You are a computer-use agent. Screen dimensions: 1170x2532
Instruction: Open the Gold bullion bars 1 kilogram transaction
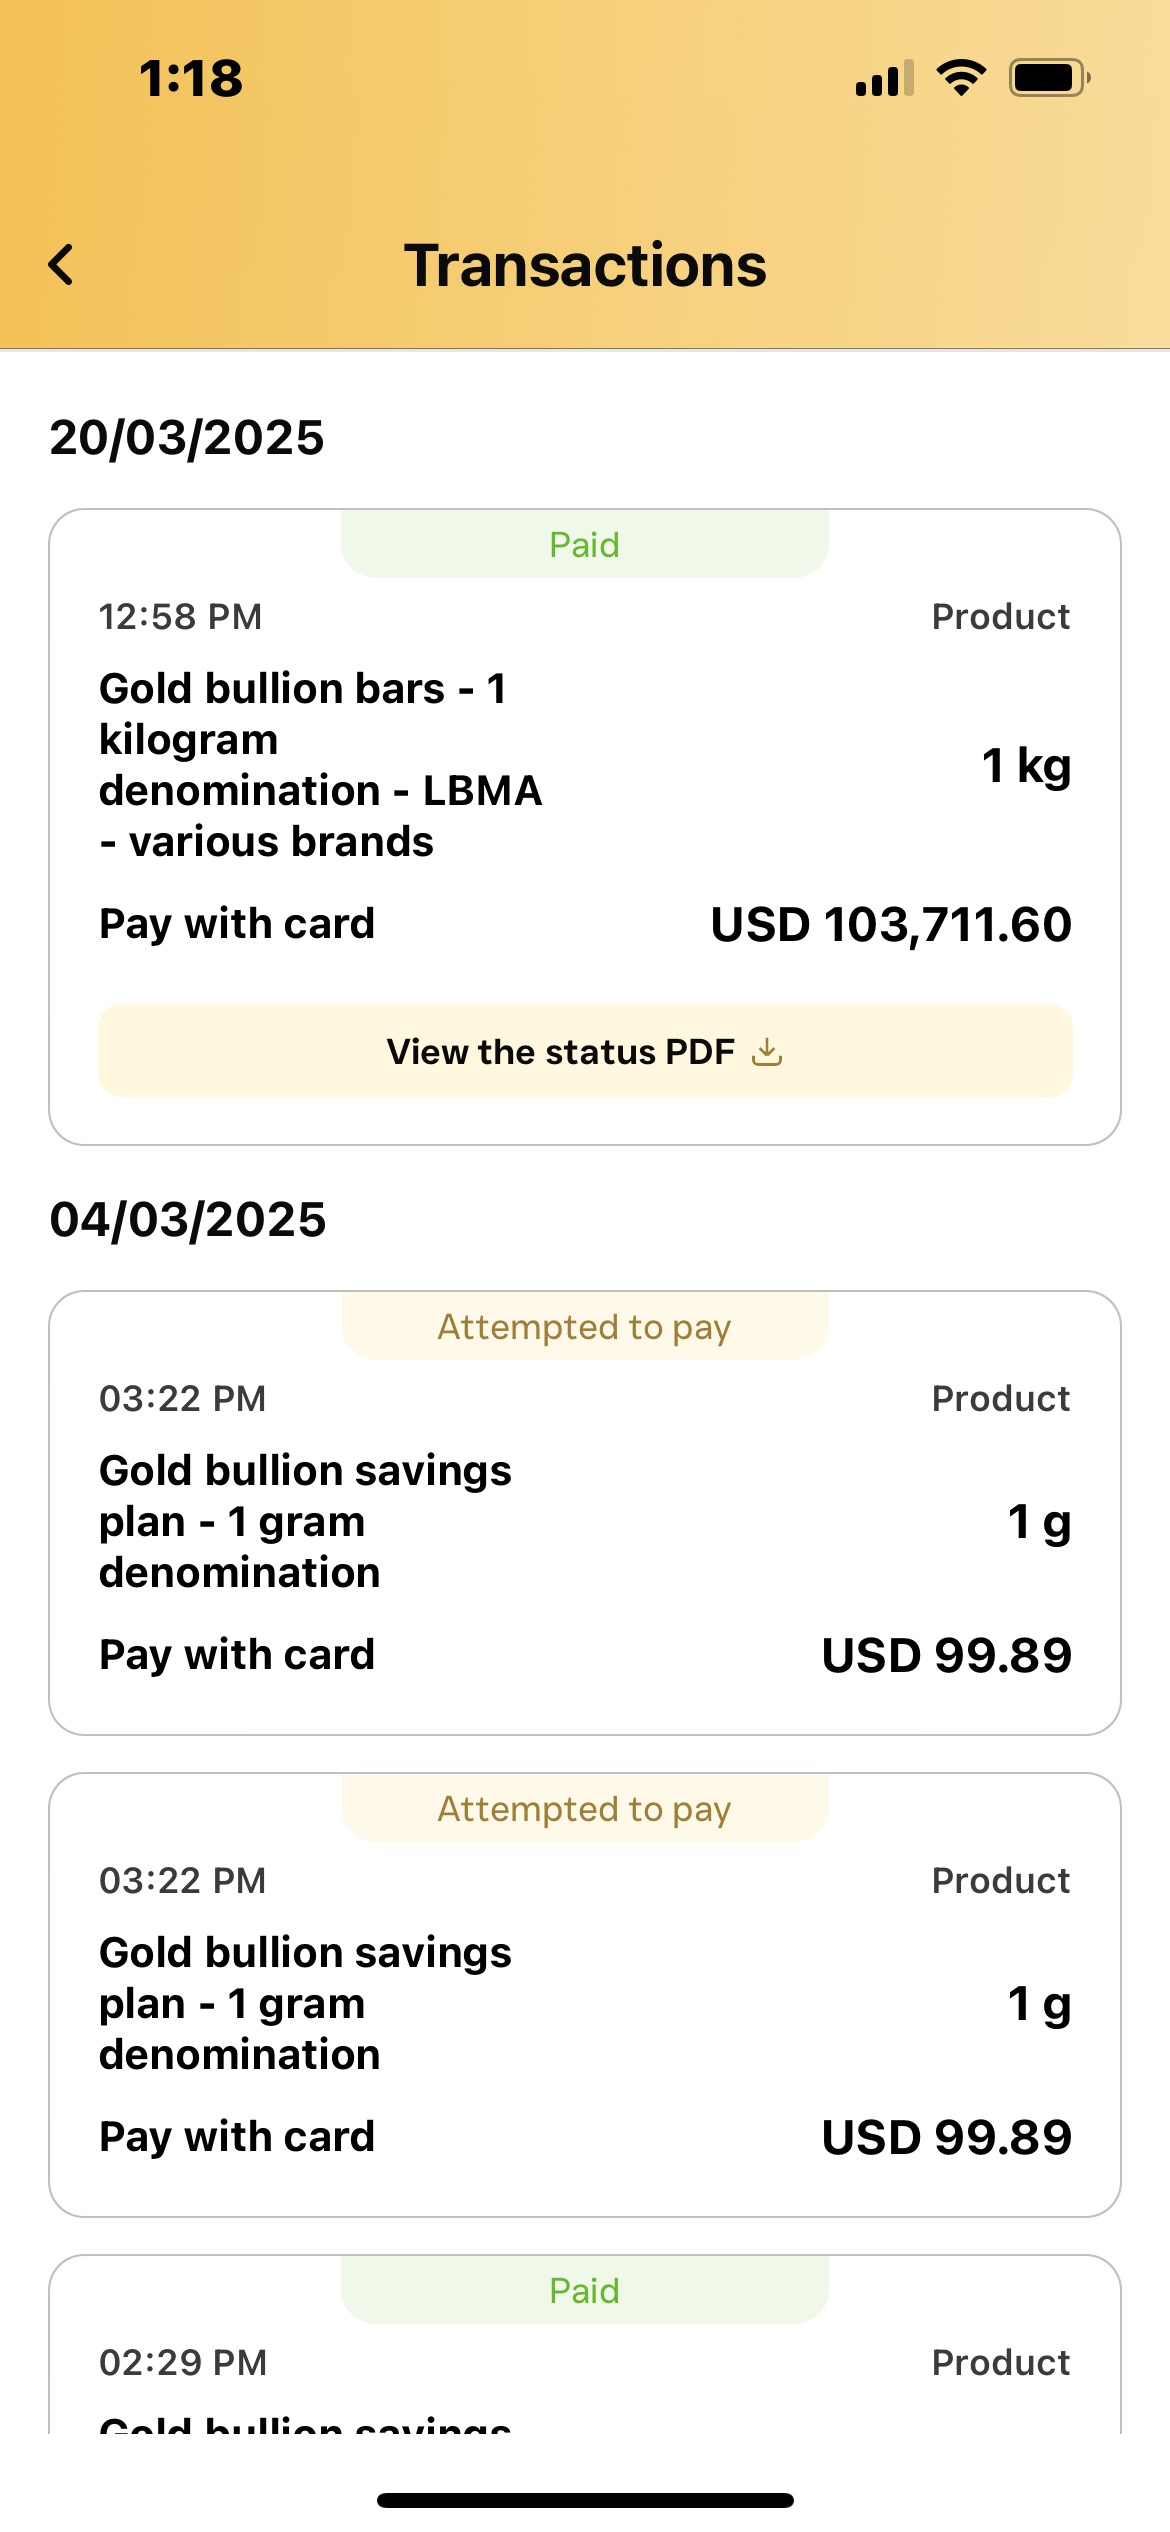[585, 827]
